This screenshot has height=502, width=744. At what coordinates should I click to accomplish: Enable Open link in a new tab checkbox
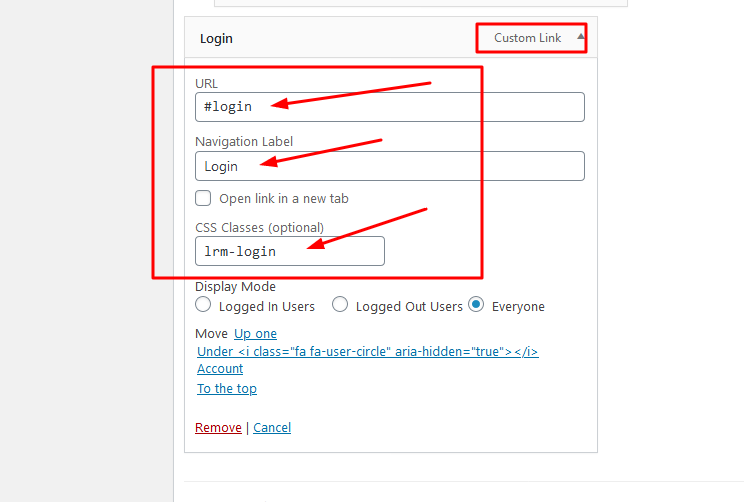(x=203, y=198)
